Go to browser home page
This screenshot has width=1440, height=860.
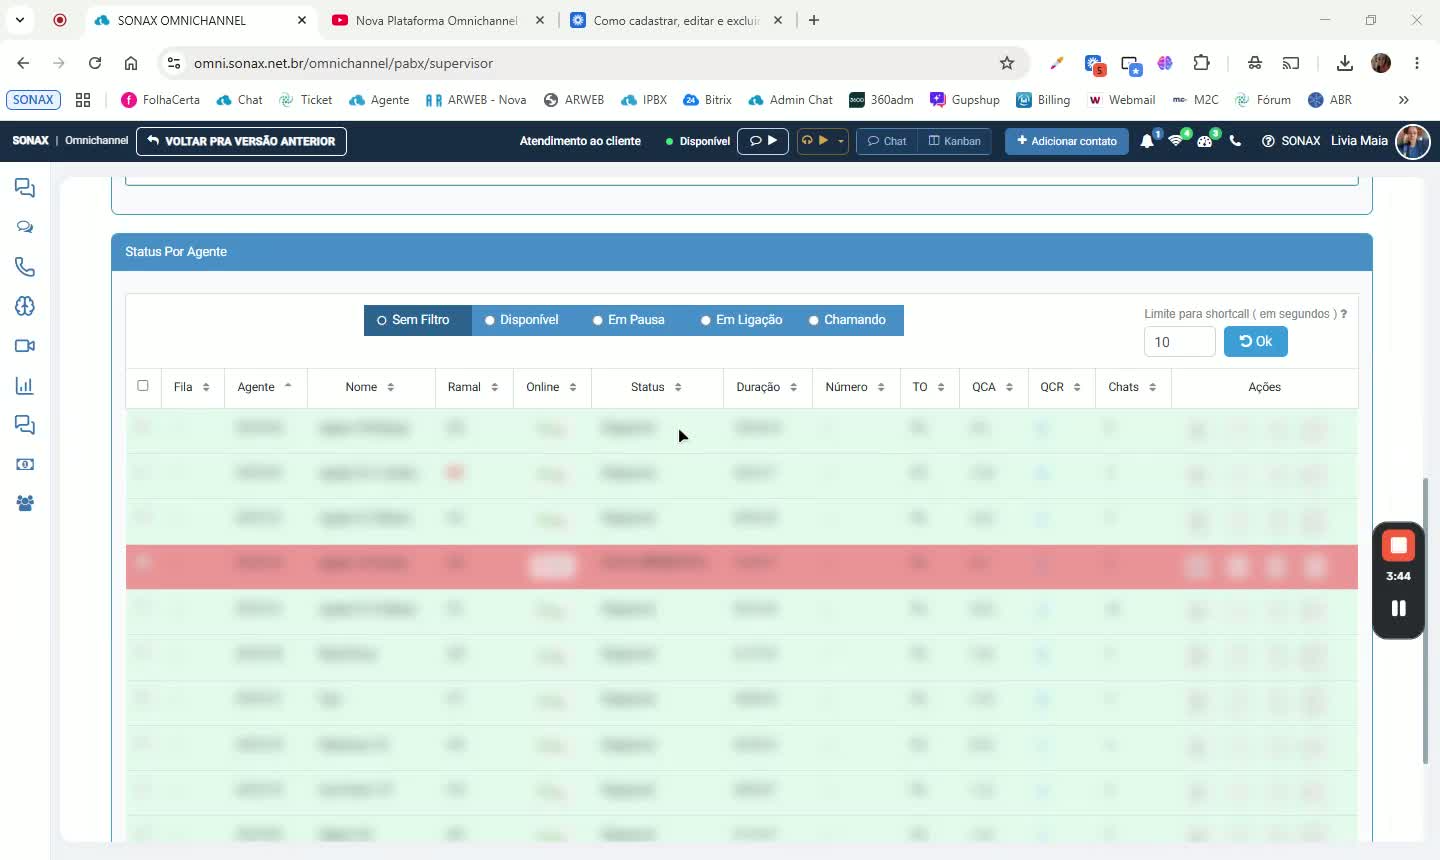(x=131, y=63)
